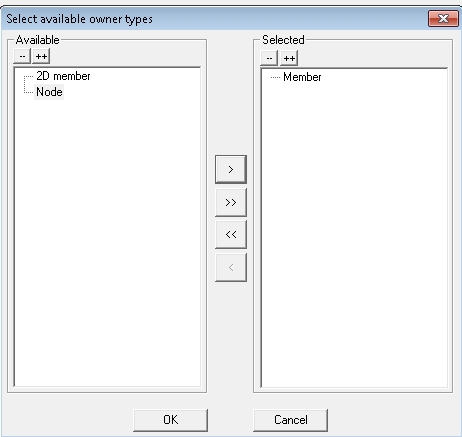
Task: Click the greyed-out single left arrow button
Action: (x=231, y=267)
